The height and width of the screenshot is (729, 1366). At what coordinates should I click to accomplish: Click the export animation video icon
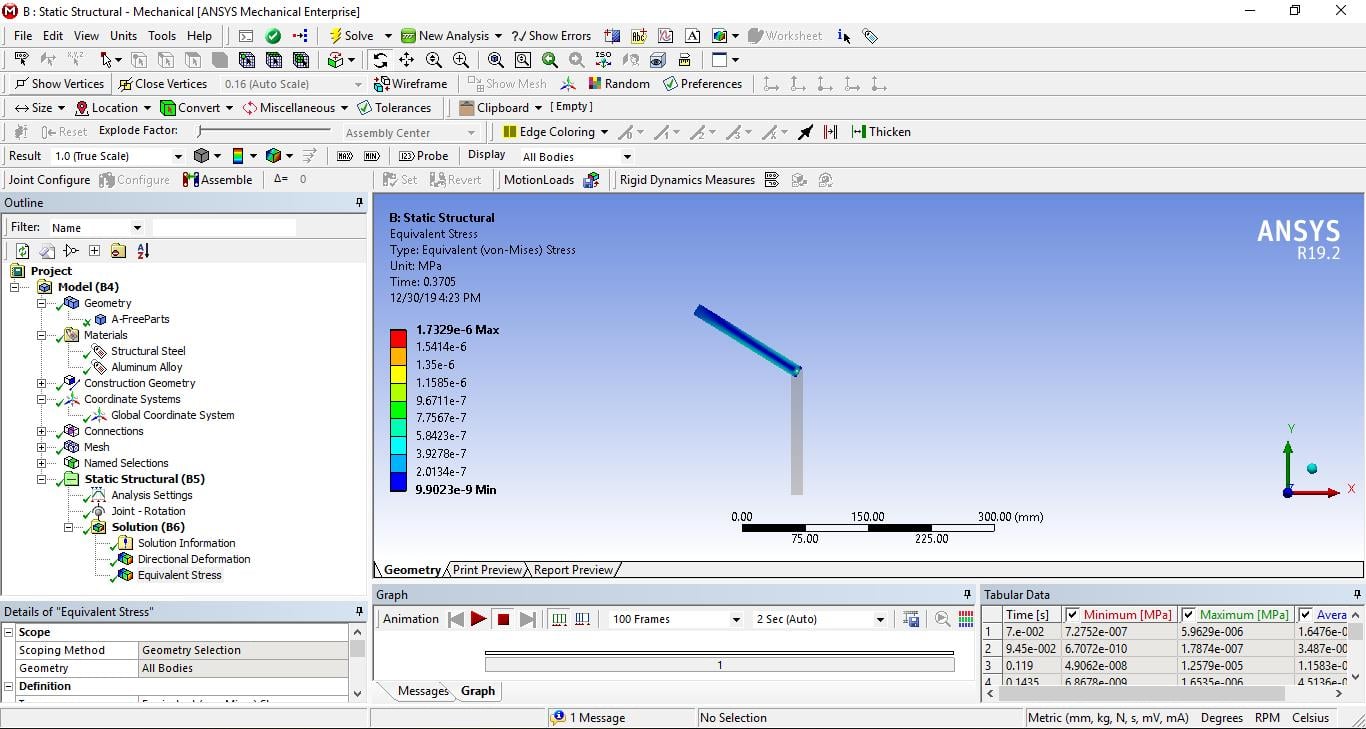click(x=910, y=619)
